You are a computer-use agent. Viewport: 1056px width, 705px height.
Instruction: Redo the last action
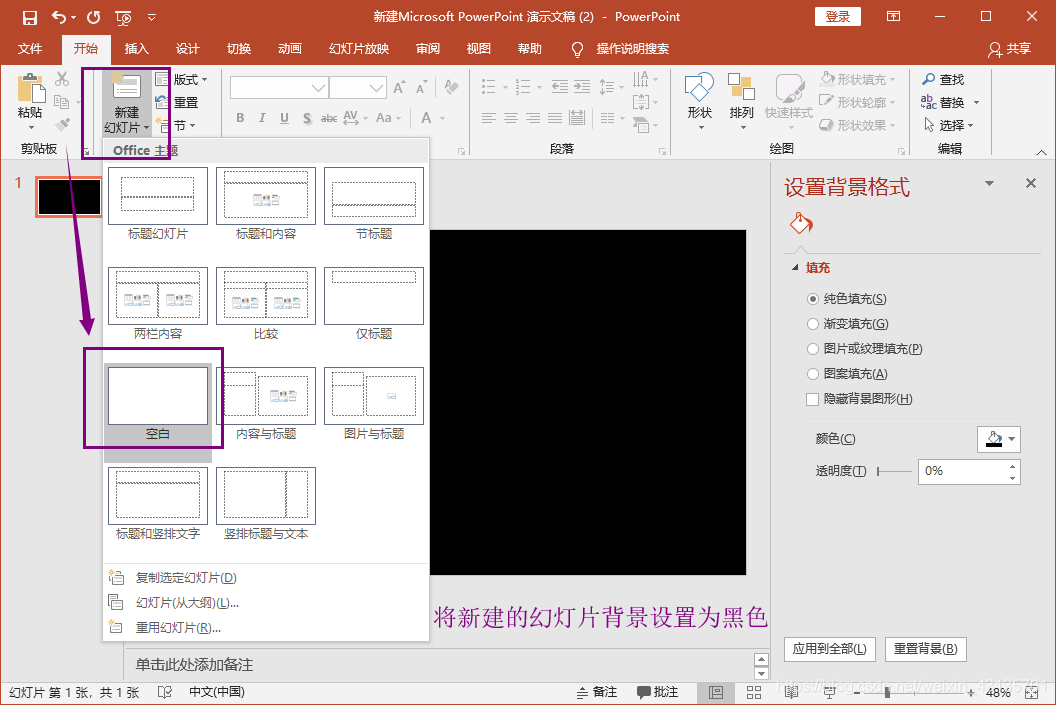[x=94, y=18]
